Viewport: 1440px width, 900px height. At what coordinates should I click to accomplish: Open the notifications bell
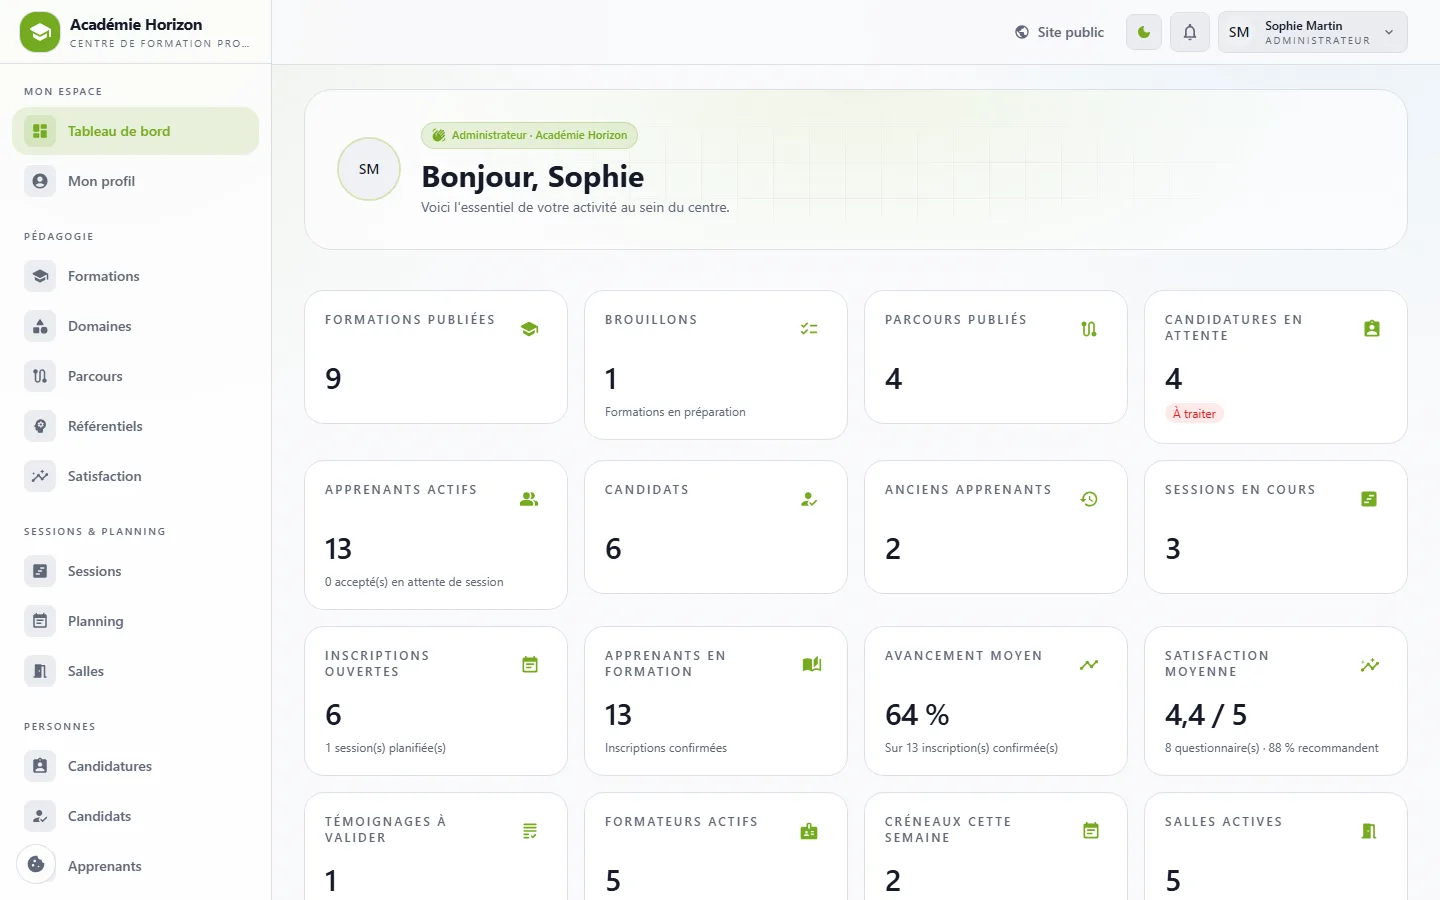coord(1190,32)
